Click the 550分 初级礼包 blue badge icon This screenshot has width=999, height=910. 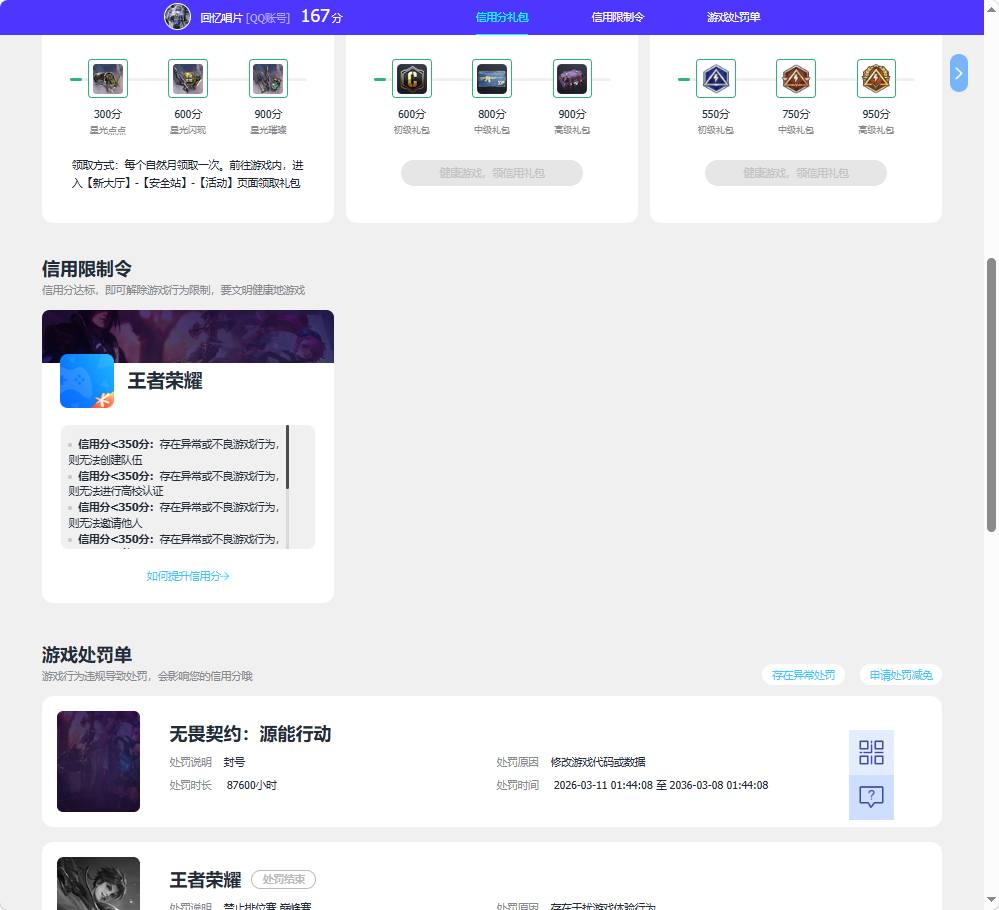tap(715, 78)
